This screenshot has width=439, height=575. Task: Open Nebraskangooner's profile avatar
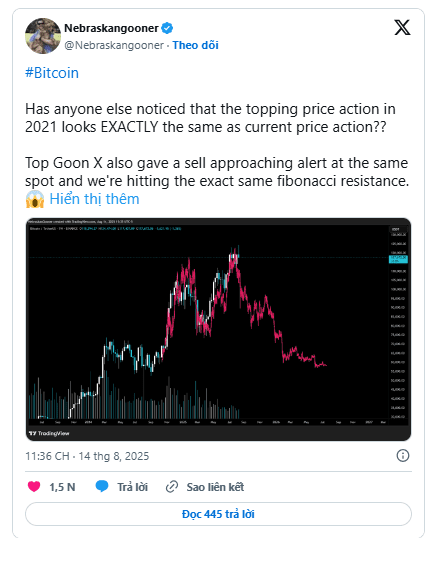coord(43,36)
